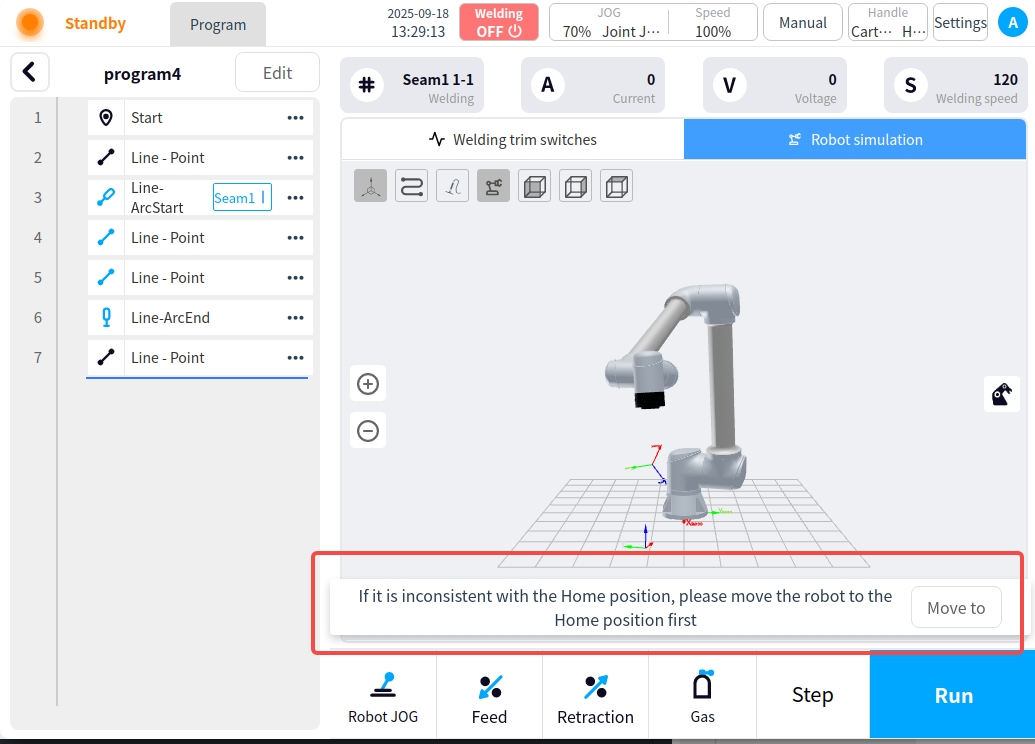The image size is (1035, 744).
Task: Expand the more options for Line-ArcEnd
Action: coord(295,318)
